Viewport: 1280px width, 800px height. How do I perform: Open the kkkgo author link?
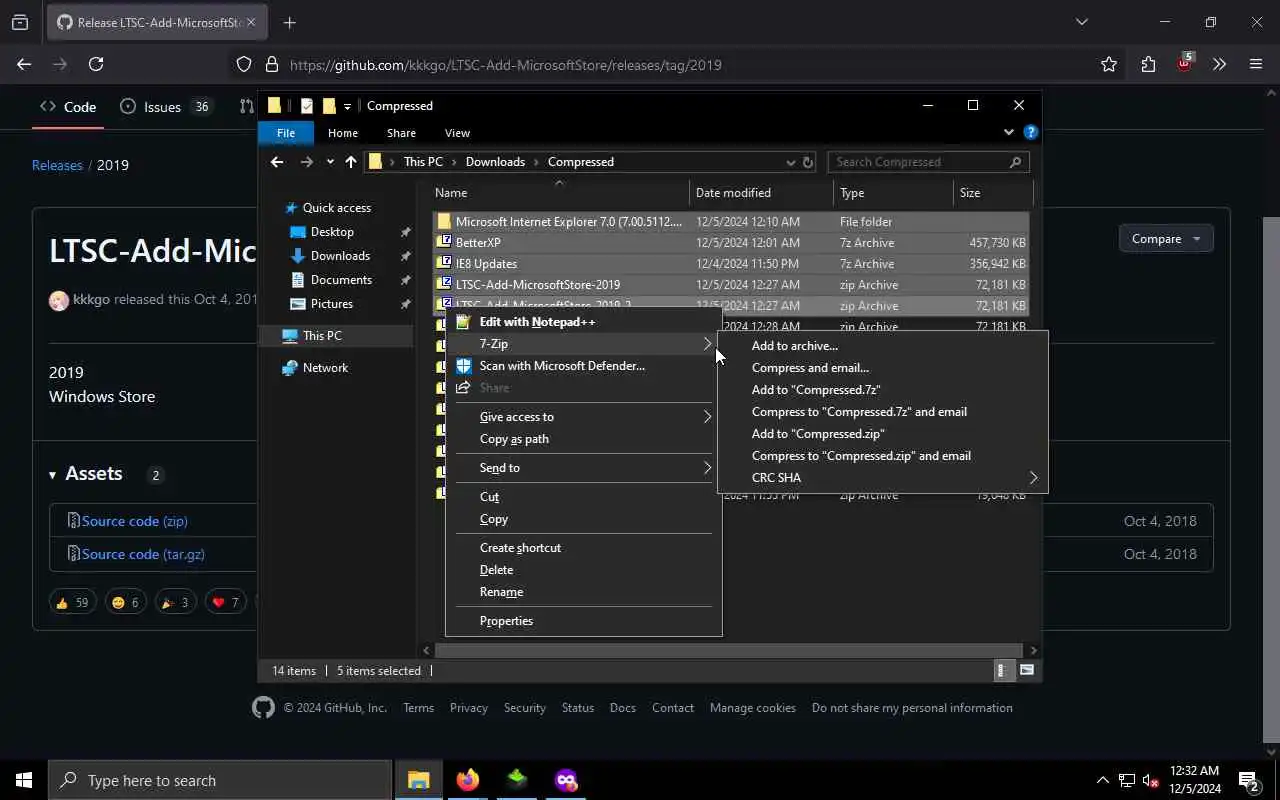coord(91,299)
